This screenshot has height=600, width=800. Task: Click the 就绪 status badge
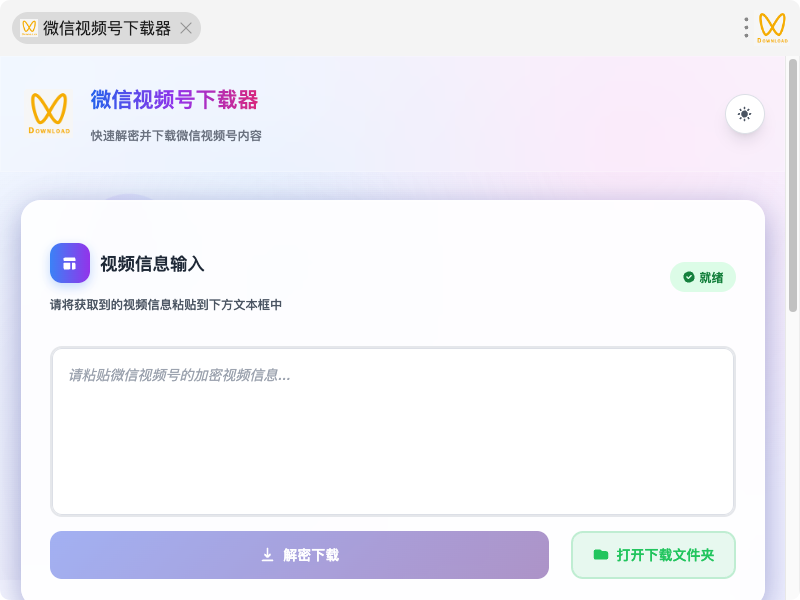point(703,277)
